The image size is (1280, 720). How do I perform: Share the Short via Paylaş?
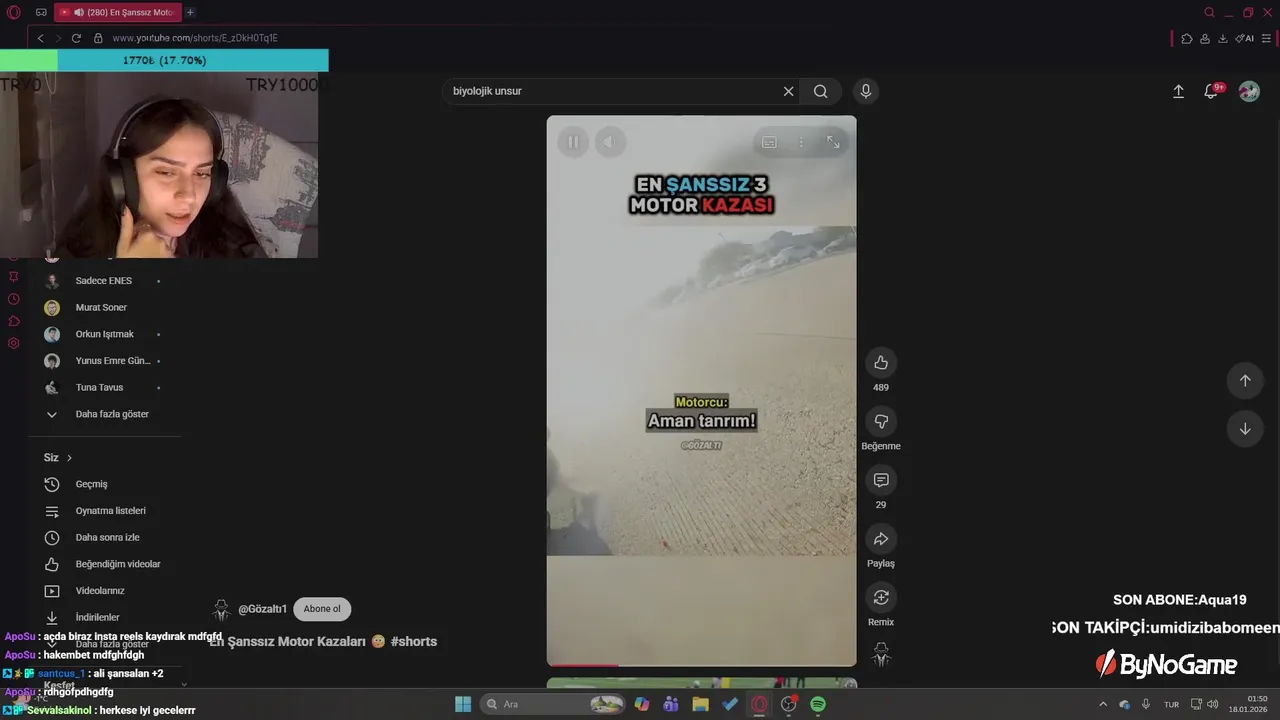pos(881,539)
